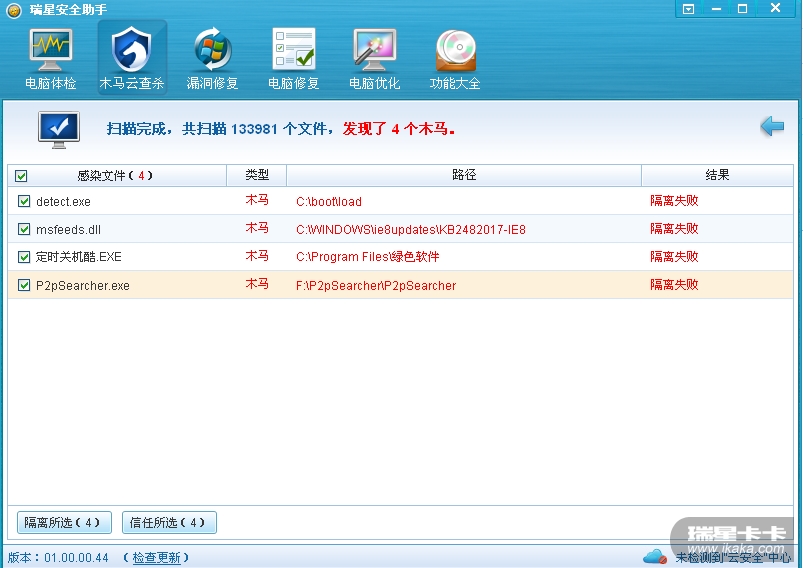This screenshot has height=568, width=803.
Task: Click 隔离失败 result for 定时关机酷.EXE
Action: pos(674,257)
